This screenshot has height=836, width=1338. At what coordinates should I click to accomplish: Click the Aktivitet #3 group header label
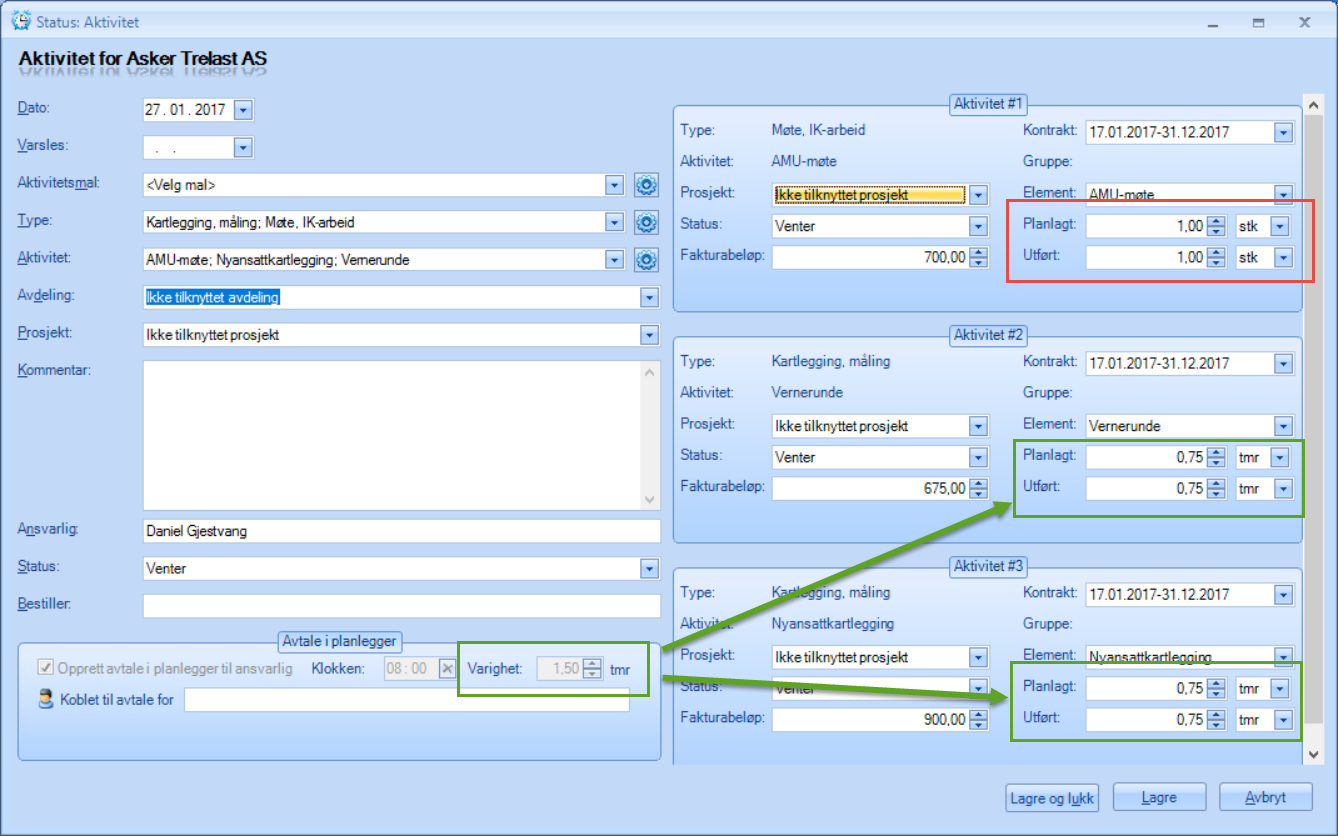[x=988, y=566]
